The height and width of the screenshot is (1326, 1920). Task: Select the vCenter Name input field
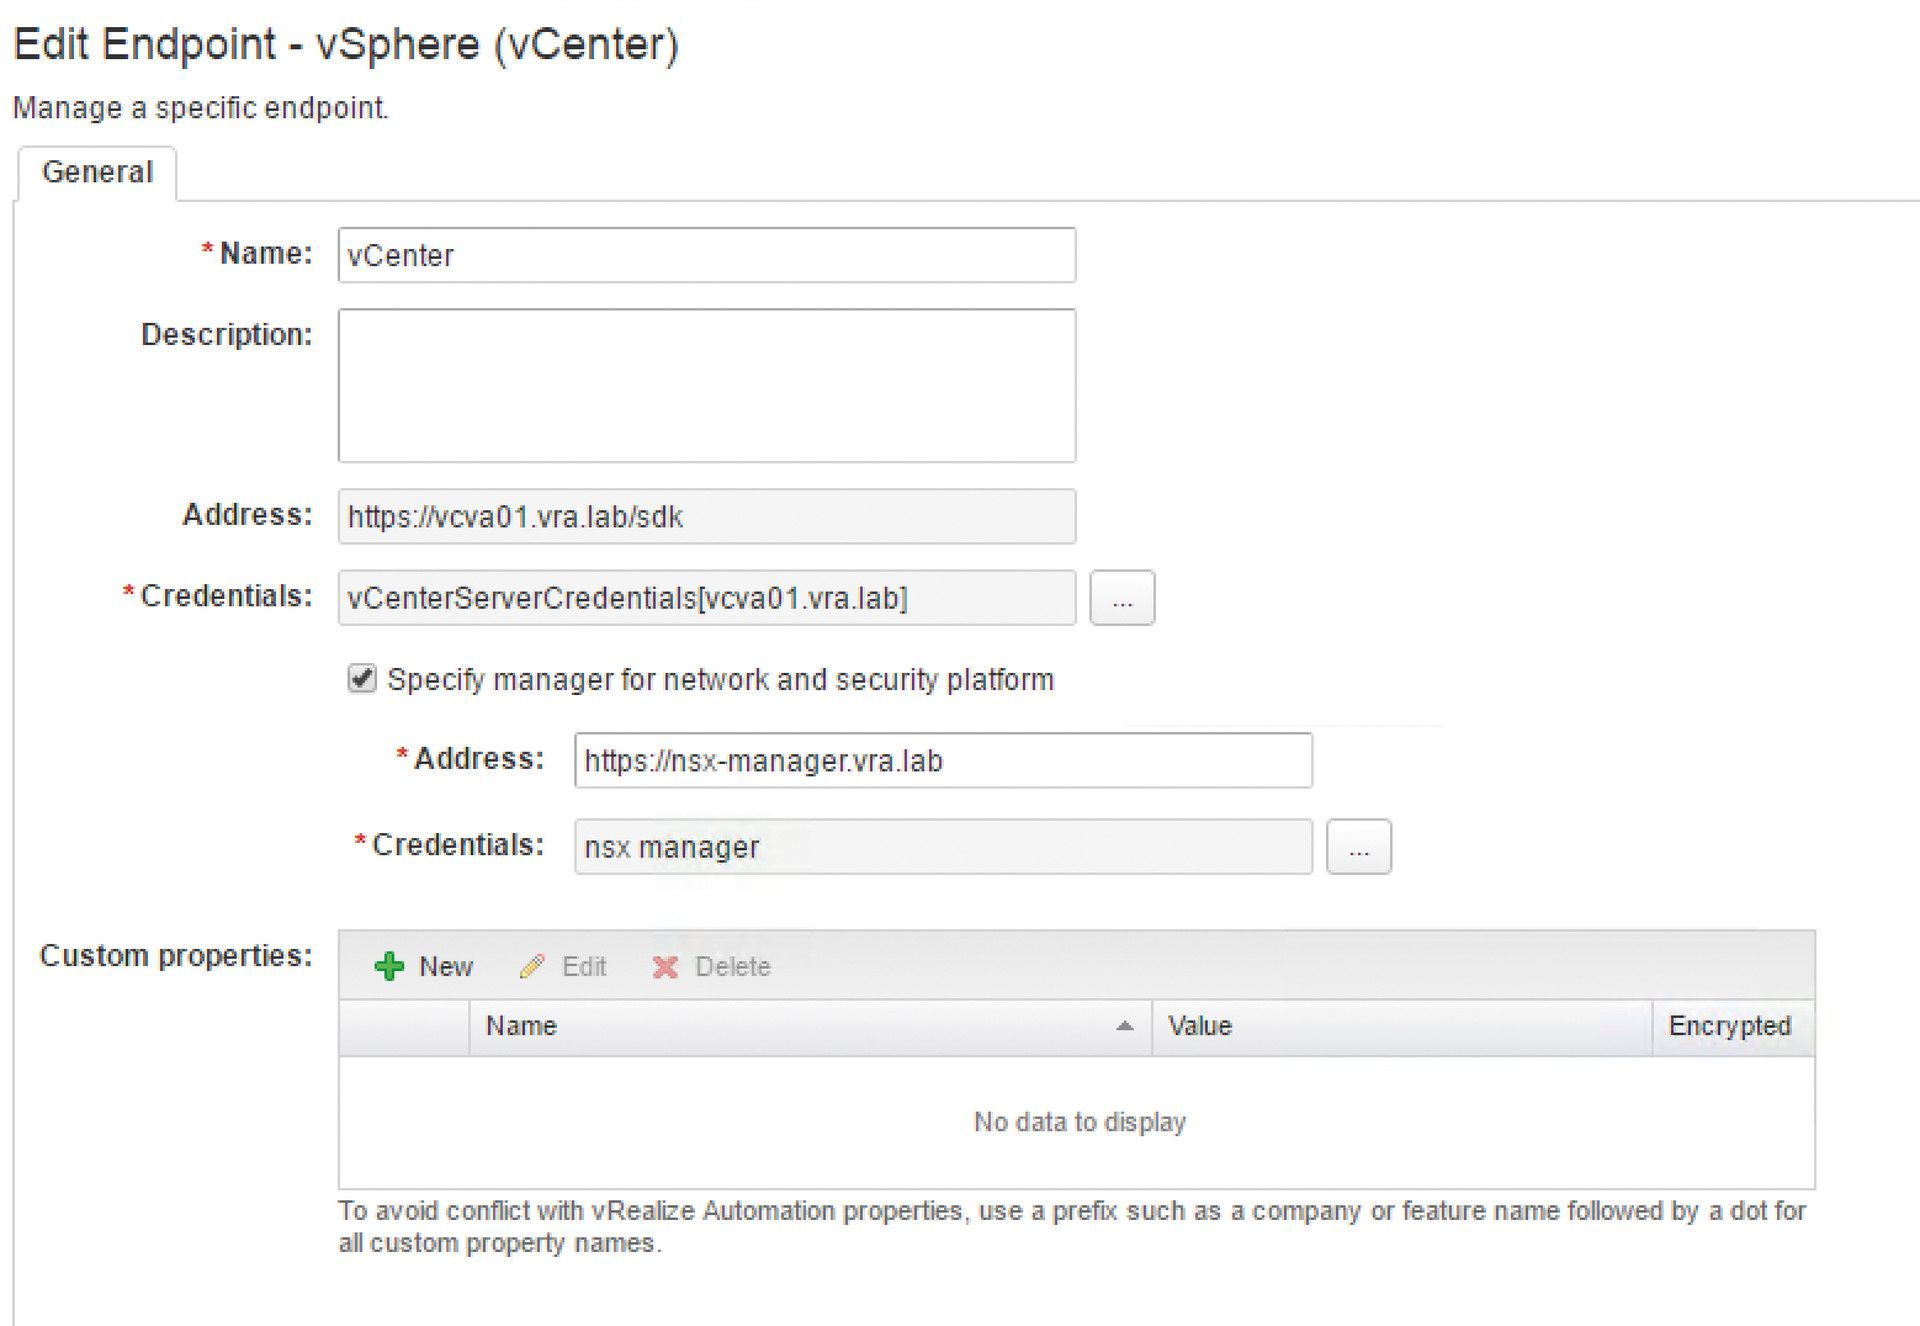[706, 255]
